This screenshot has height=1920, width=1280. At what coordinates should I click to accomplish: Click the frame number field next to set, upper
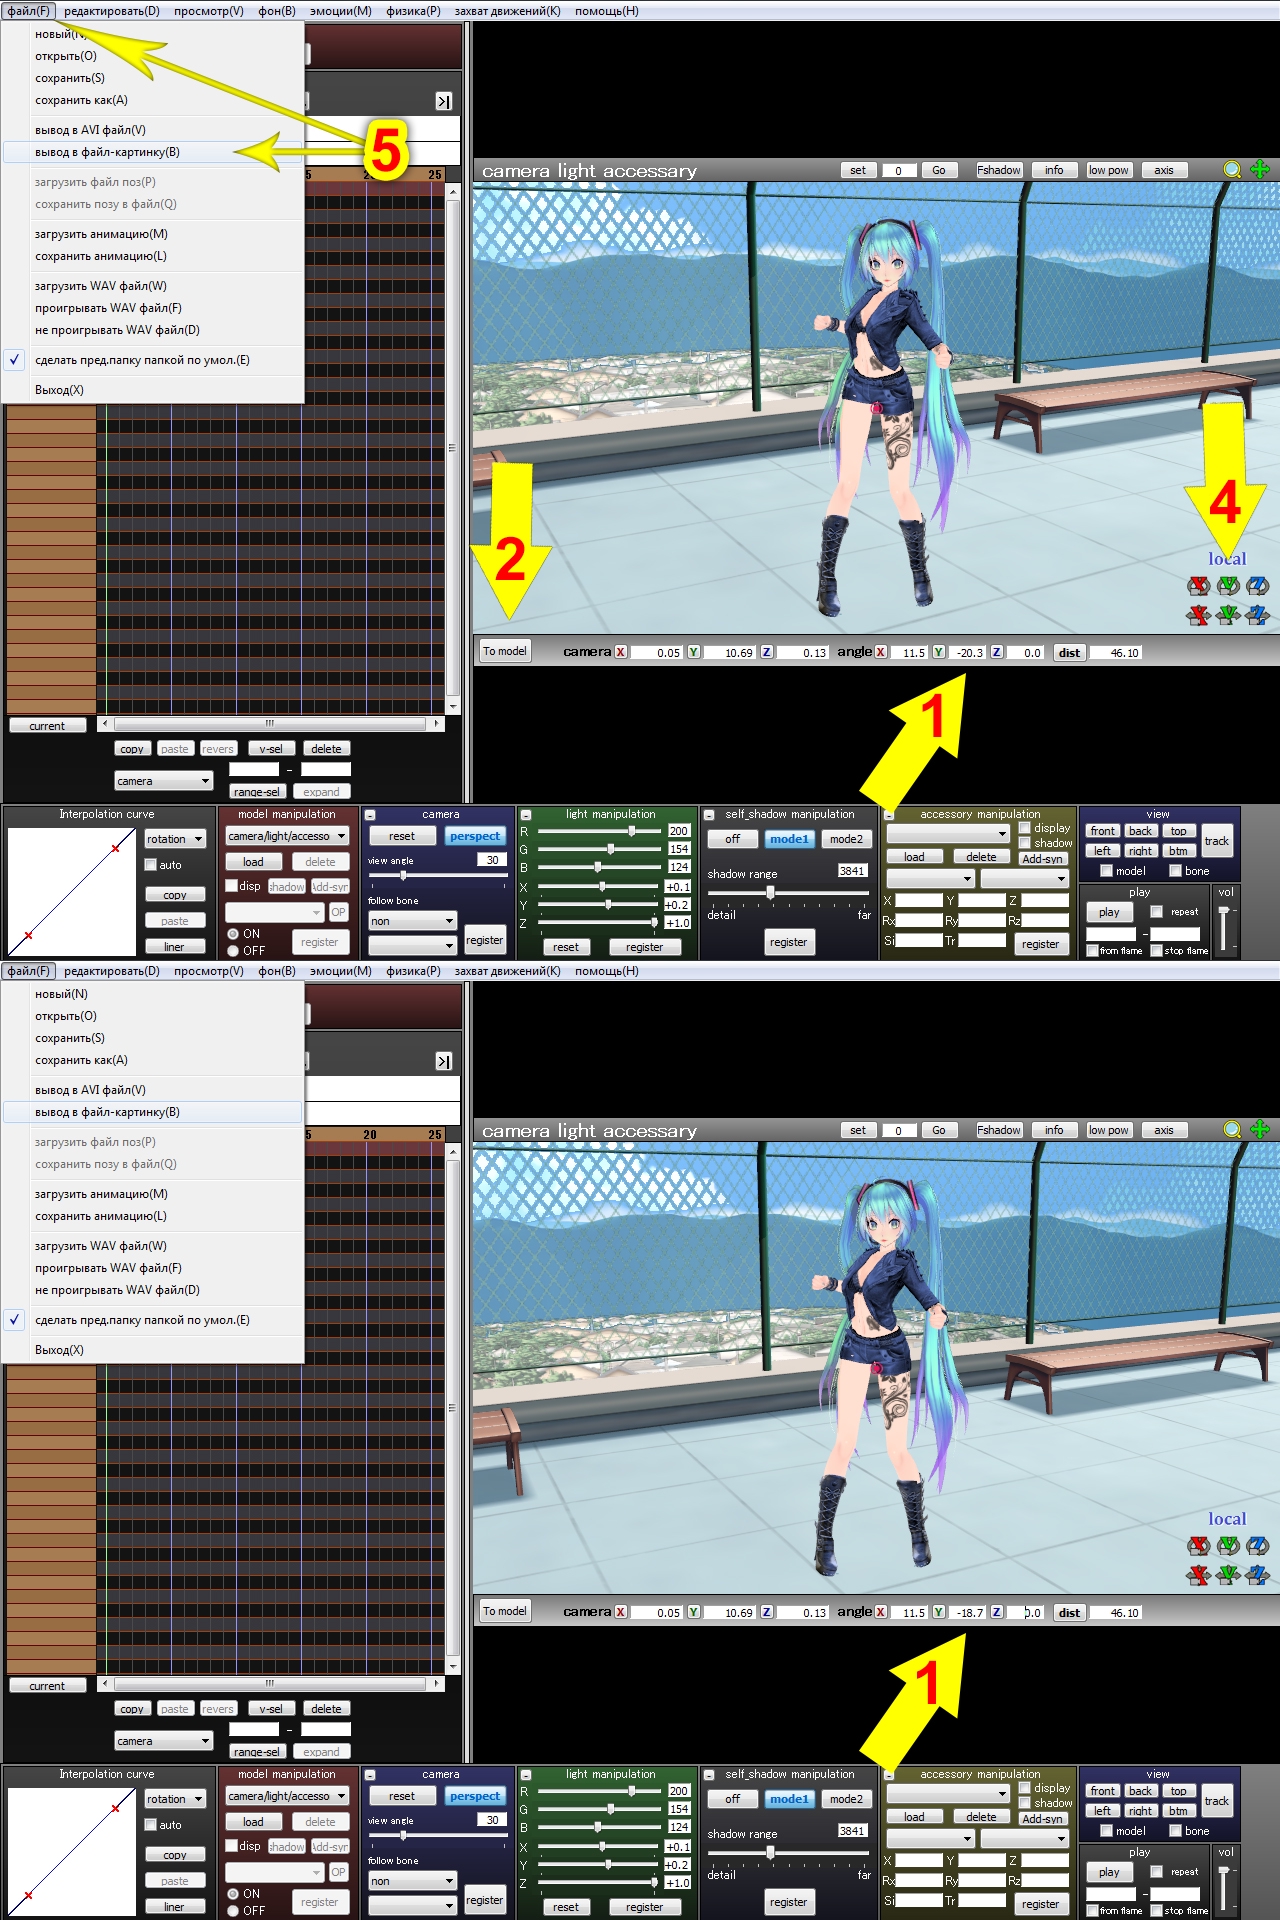[898, 170]
